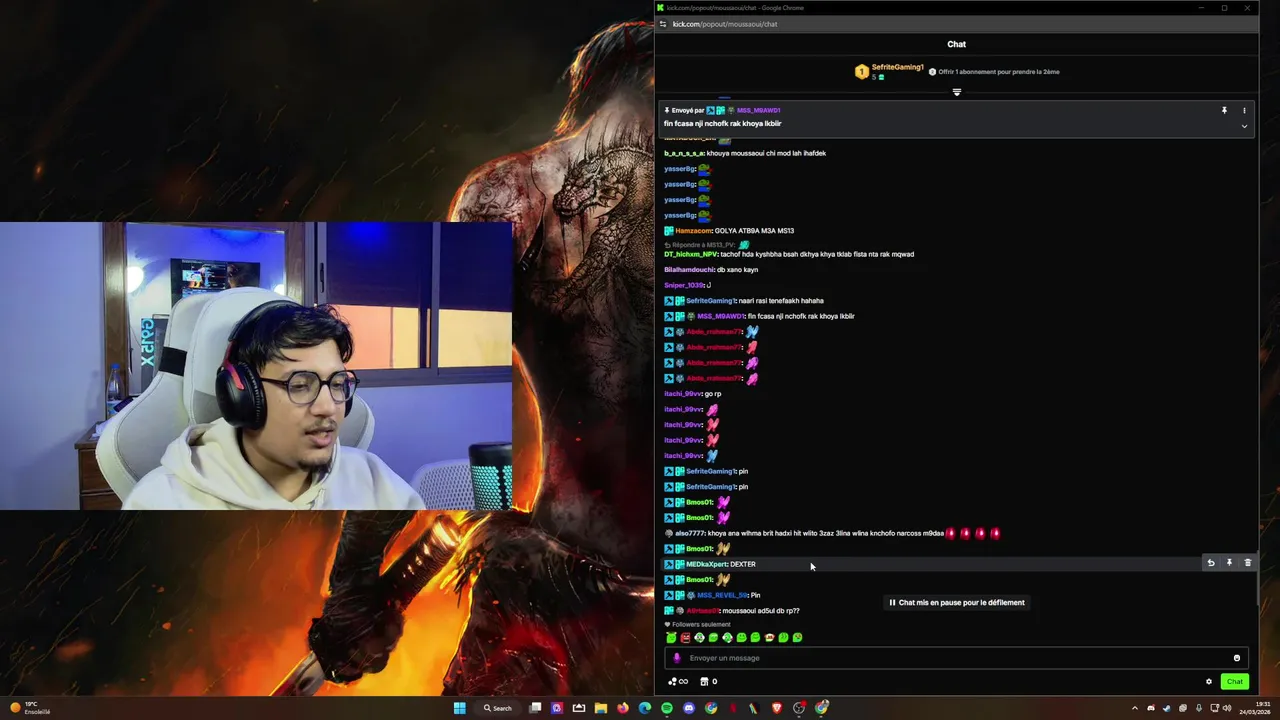
Task: Open OBS Studio from taskbar
Action: [799, 708]
